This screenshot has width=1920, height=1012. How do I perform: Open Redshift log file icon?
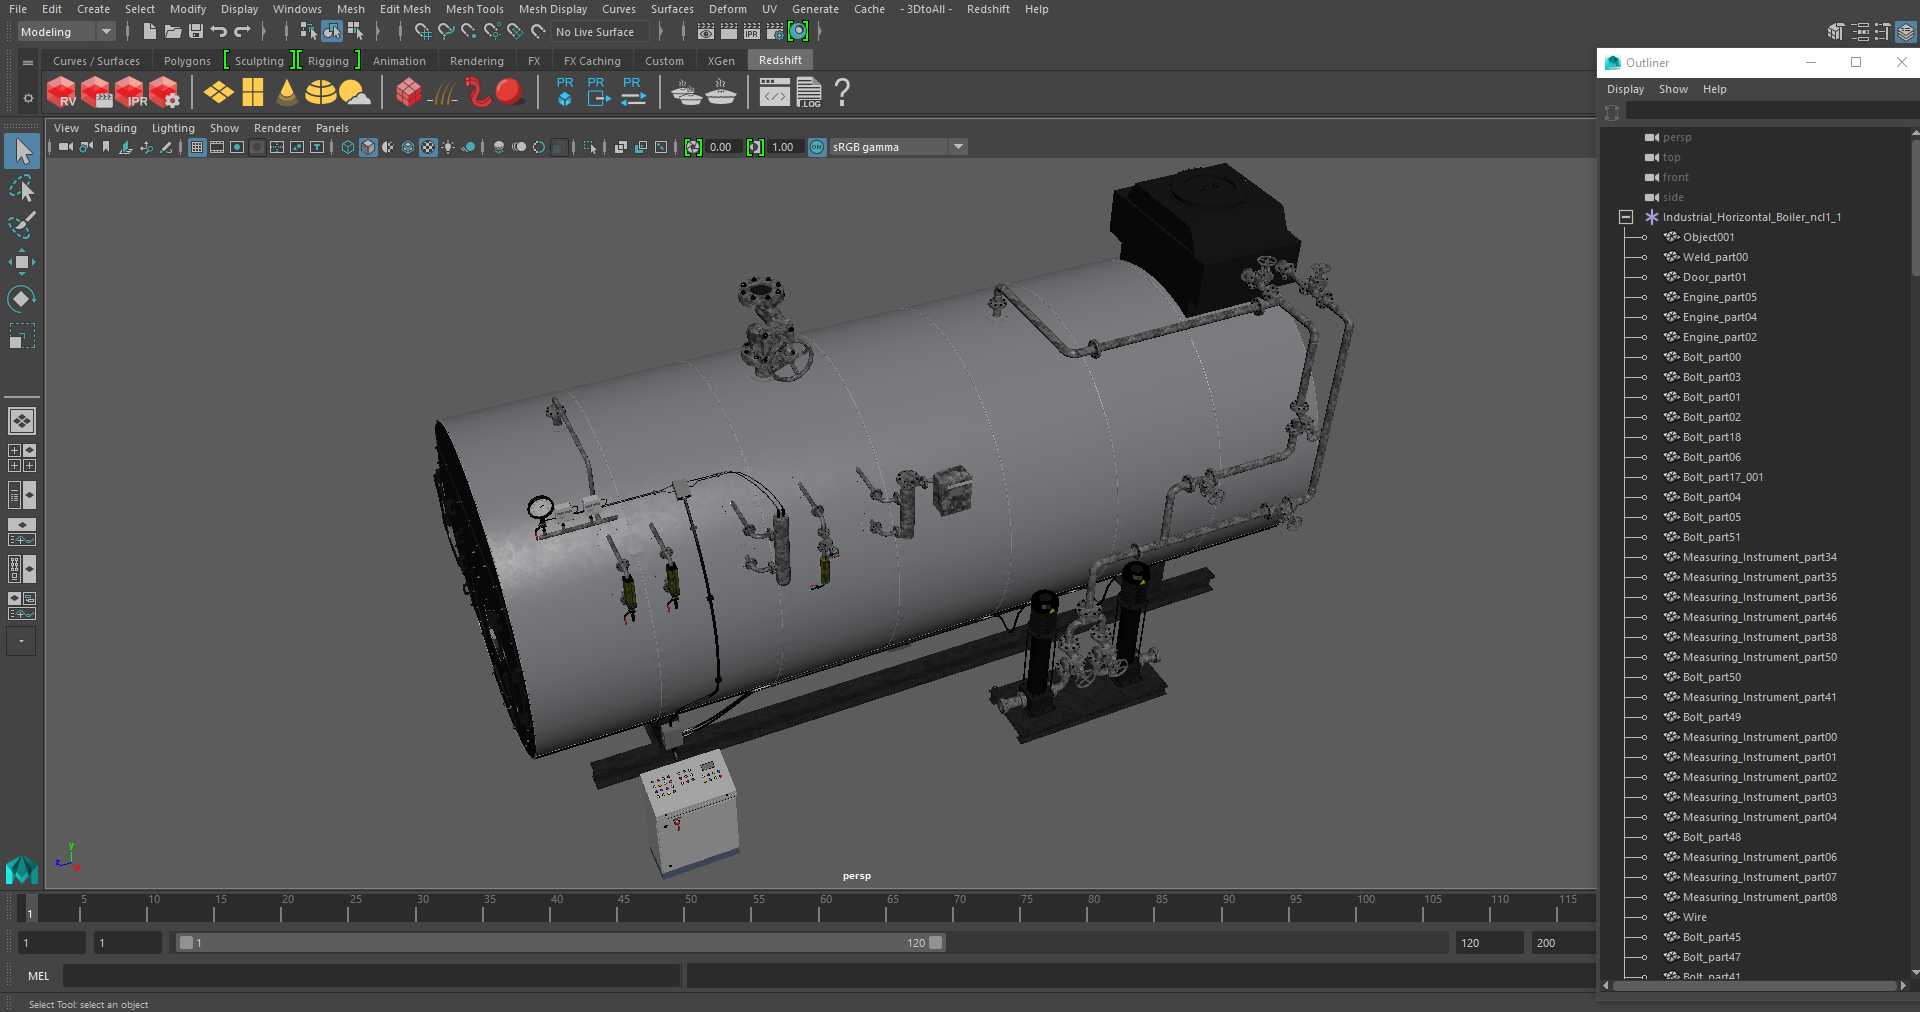pyautogui.click(x=809, y=93)
